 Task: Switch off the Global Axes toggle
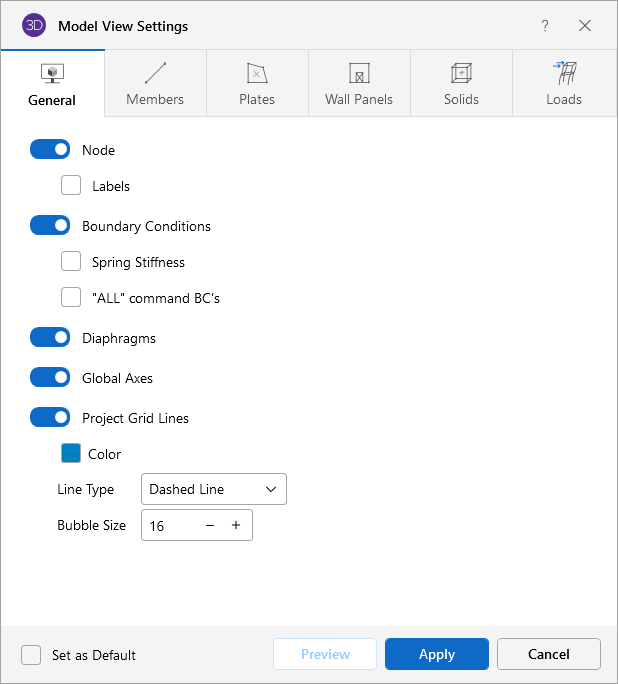pyautogui.click(x=50, y=377)
